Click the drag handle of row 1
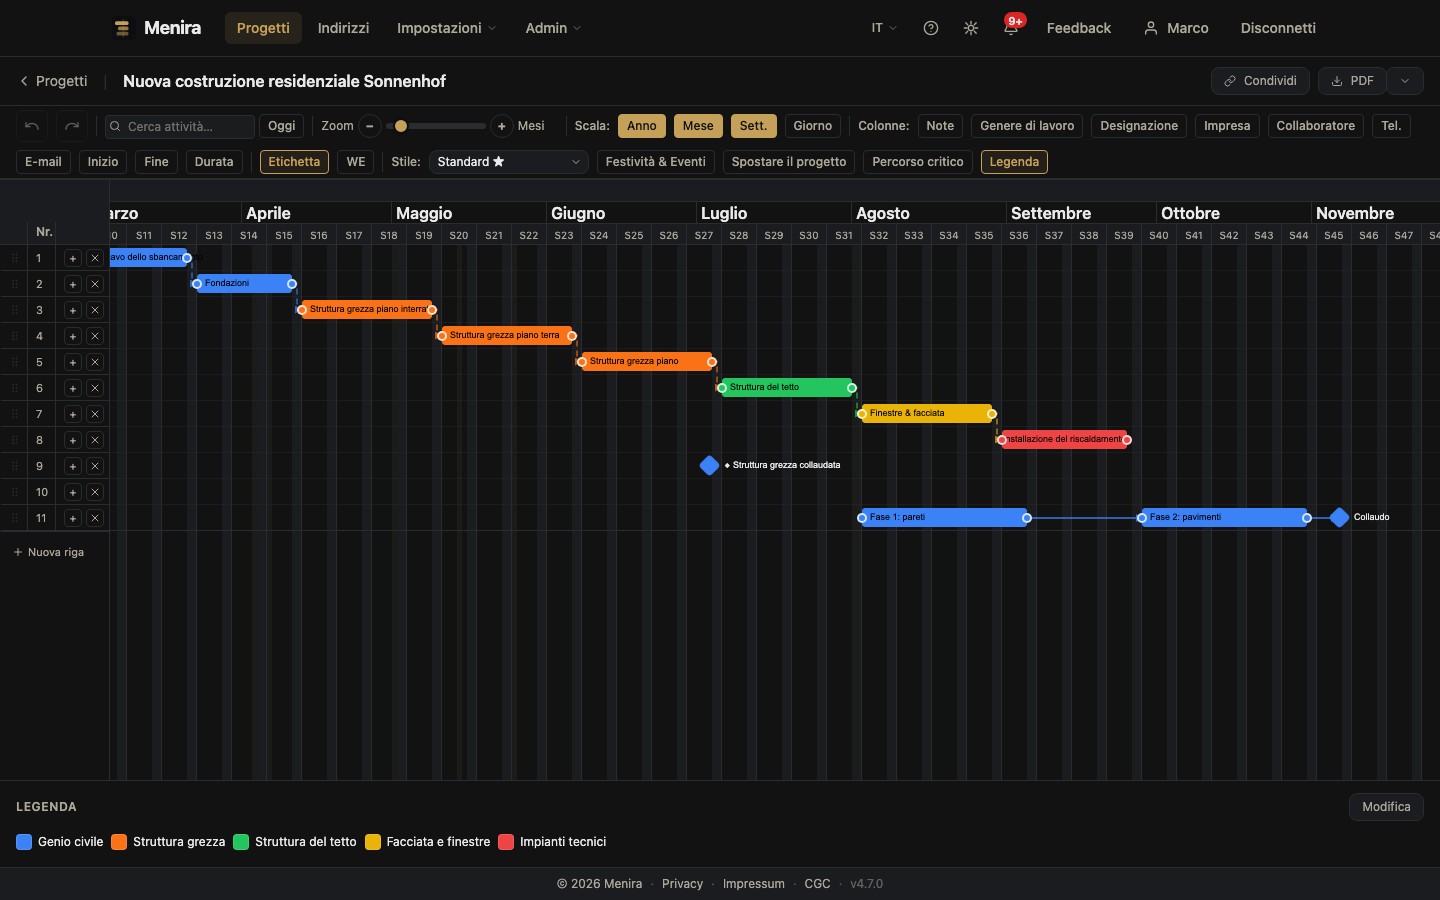 coord(15,258)
